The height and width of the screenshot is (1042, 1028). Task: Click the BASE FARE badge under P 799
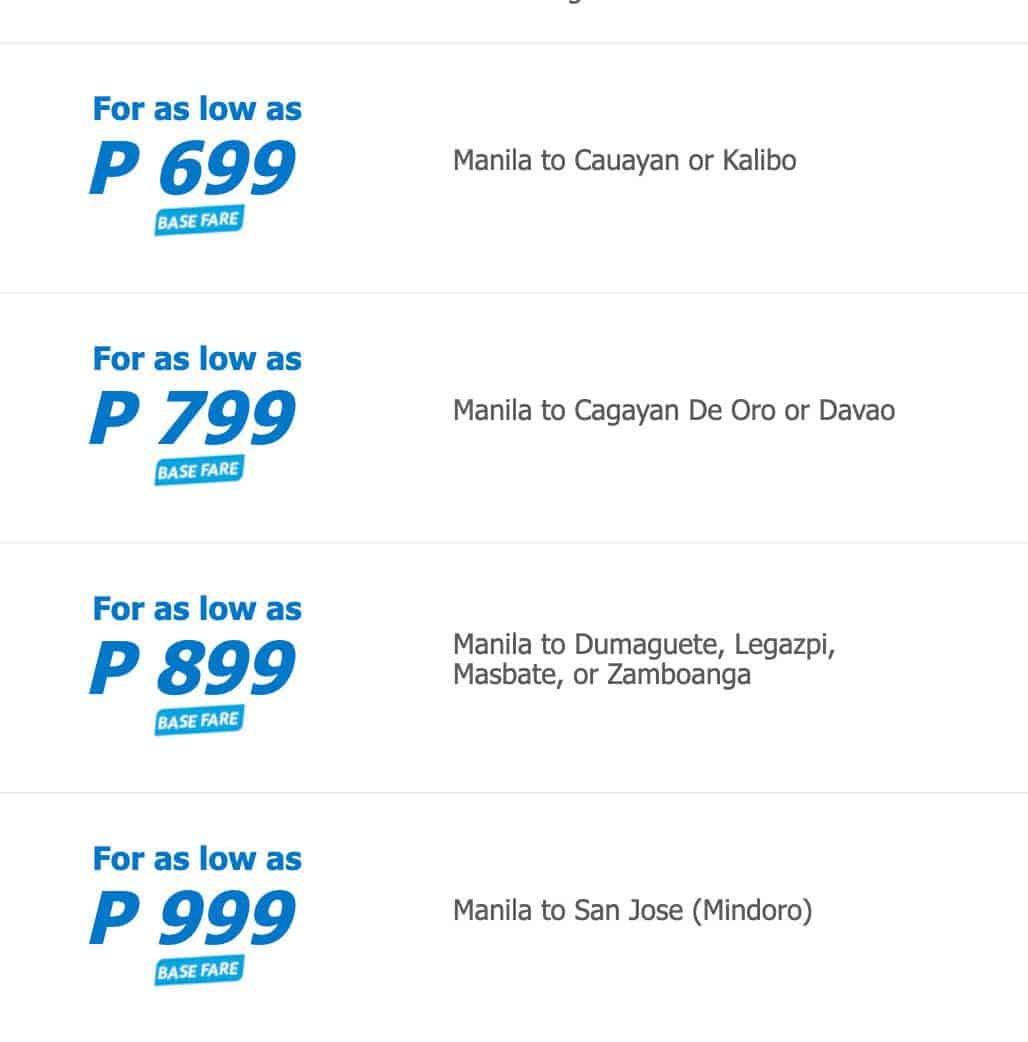pos(199,470)
